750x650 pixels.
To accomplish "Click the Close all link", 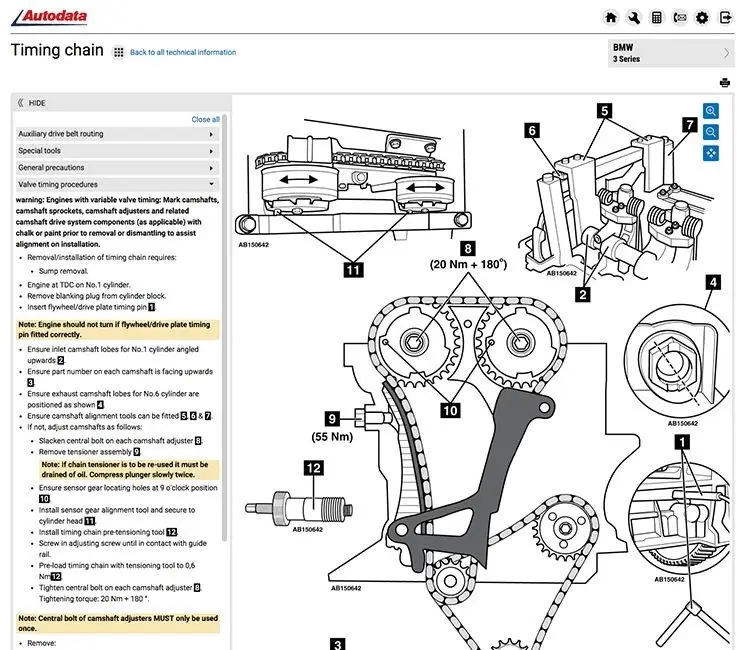I will [x=205, y=119].
